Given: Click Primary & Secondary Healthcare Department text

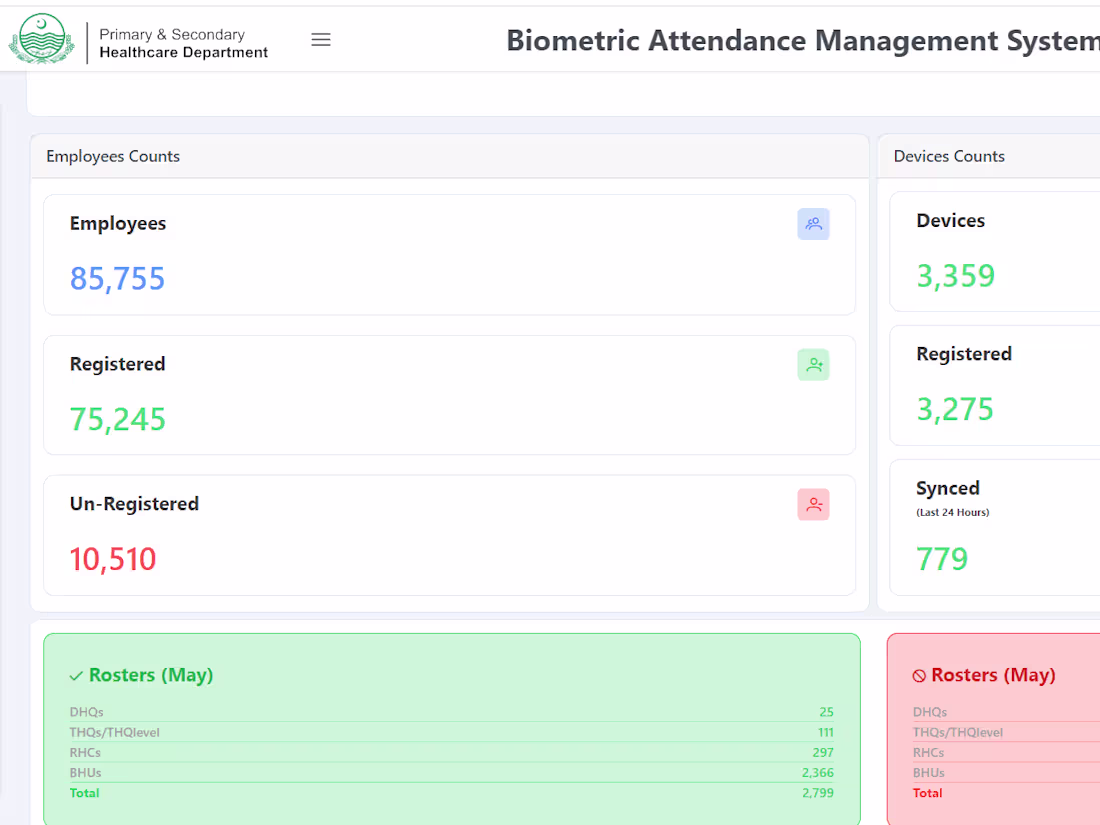Looking at the screenshot, I should pos(183,43).
